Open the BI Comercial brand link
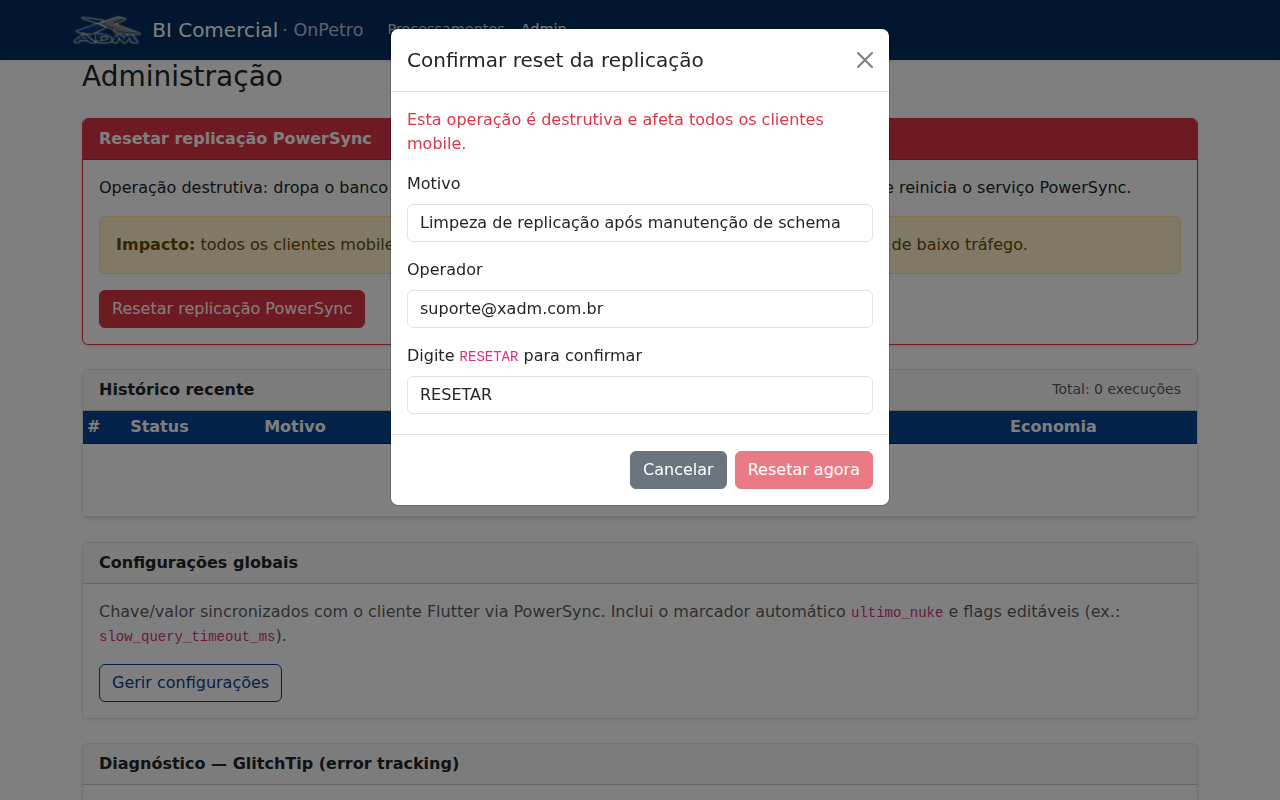Image resolution: width=1280 pixels, height=800 pixels. click(x=215, y=30)
